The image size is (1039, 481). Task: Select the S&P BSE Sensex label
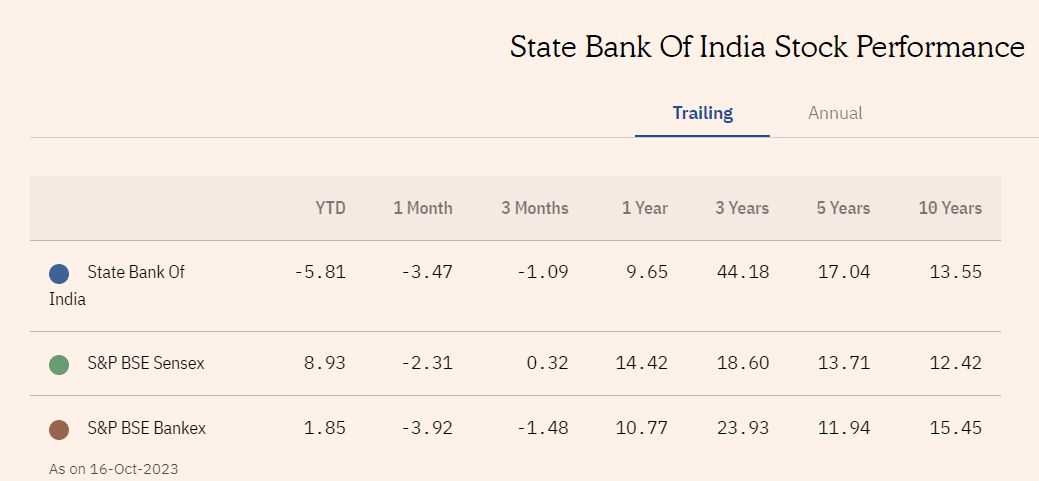tap(145, 364)
